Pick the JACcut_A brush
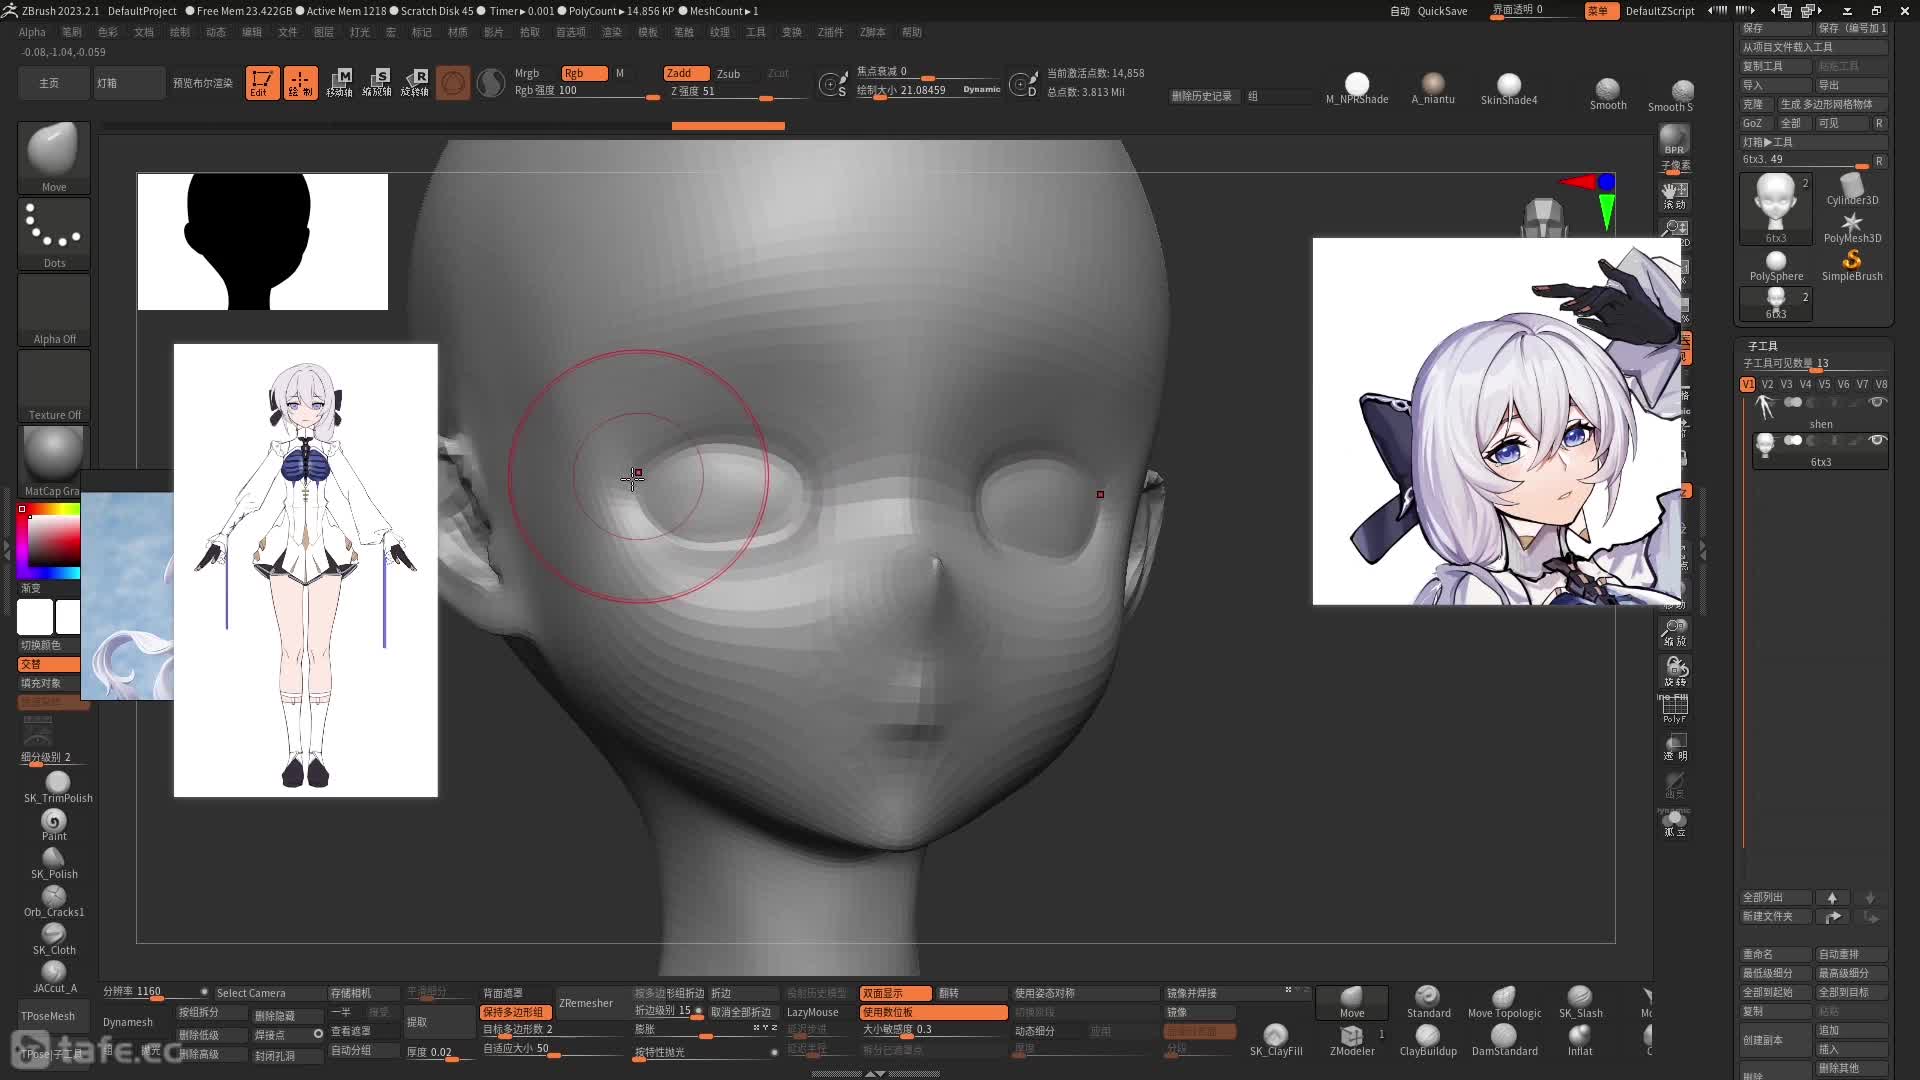The image size is (1920, 1080). click(x=54, y=977)
